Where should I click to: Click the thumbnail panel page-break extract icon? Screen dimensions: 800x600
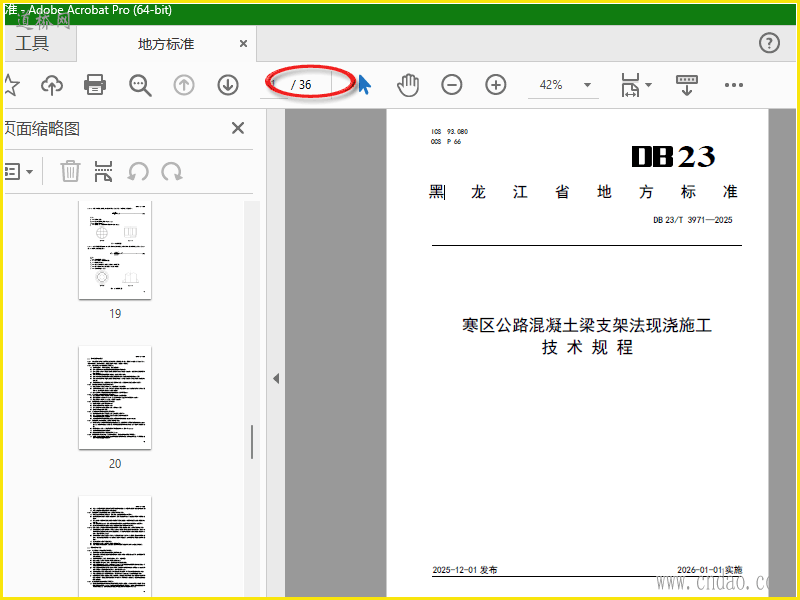103,171
